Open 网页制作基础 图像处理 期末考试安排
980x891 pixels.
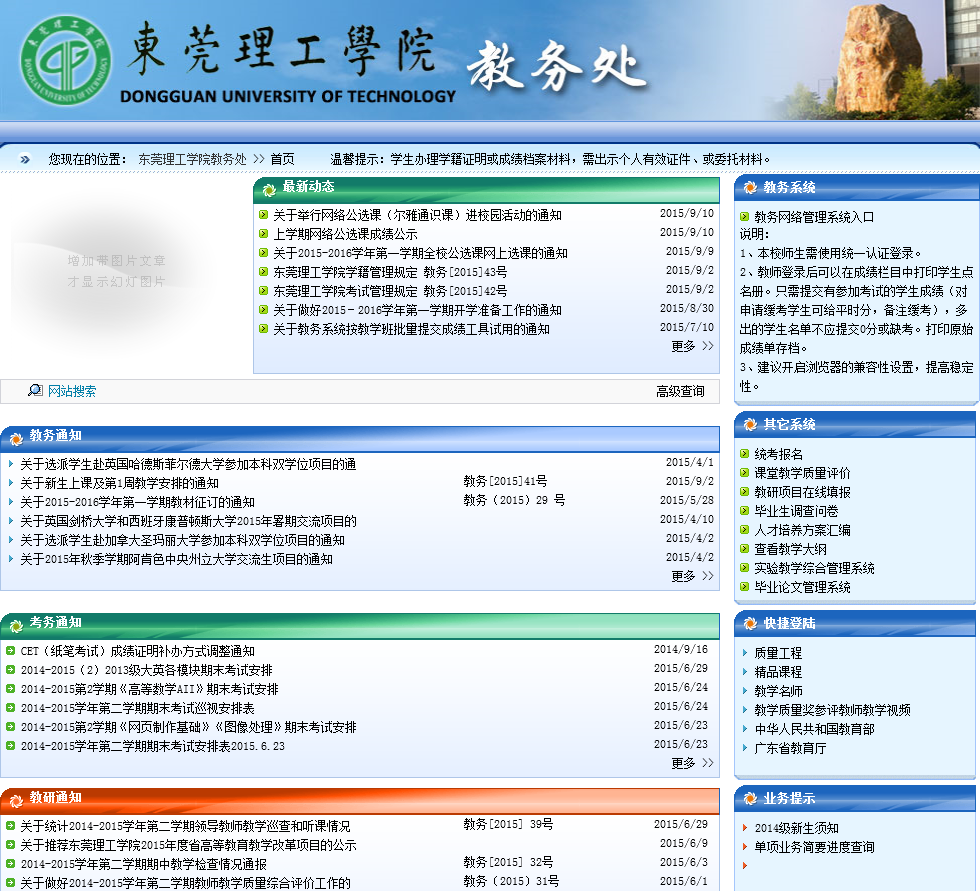[189, 727]
